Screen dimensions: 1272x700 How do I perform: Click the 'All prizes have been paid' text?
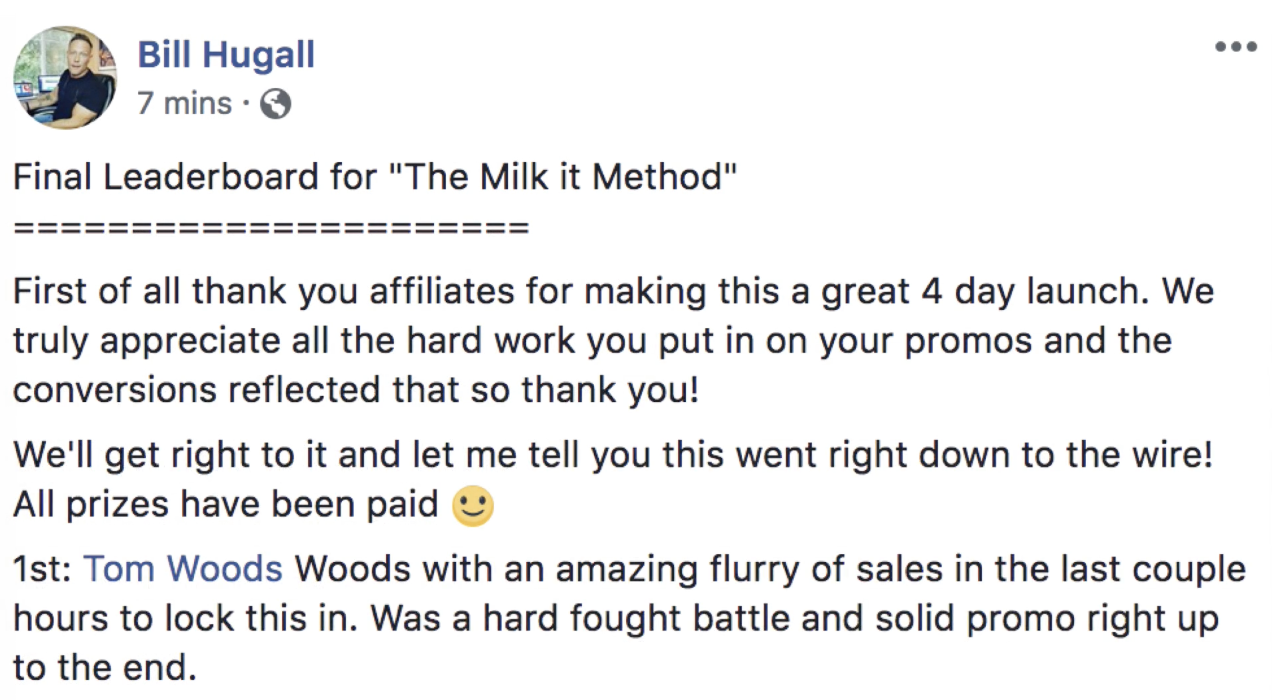coord(226,505)
